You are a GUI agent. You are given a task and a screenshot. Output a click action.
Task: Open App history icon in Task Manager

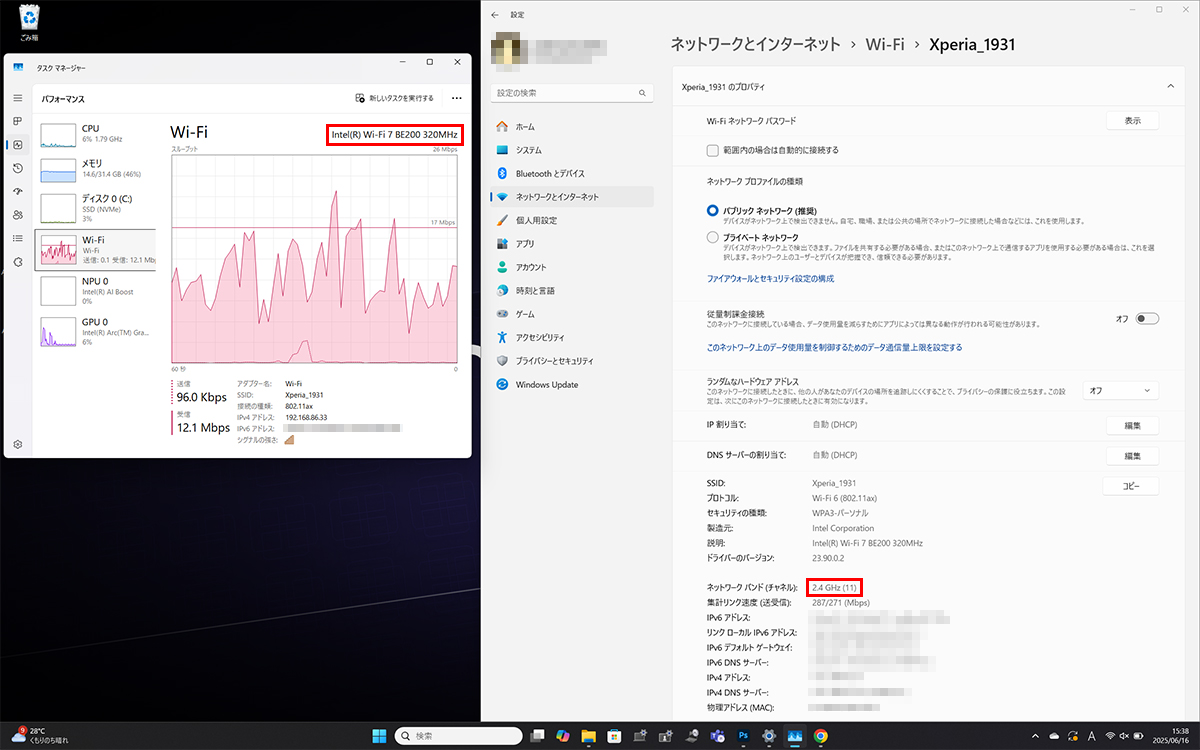pos(18,168)
